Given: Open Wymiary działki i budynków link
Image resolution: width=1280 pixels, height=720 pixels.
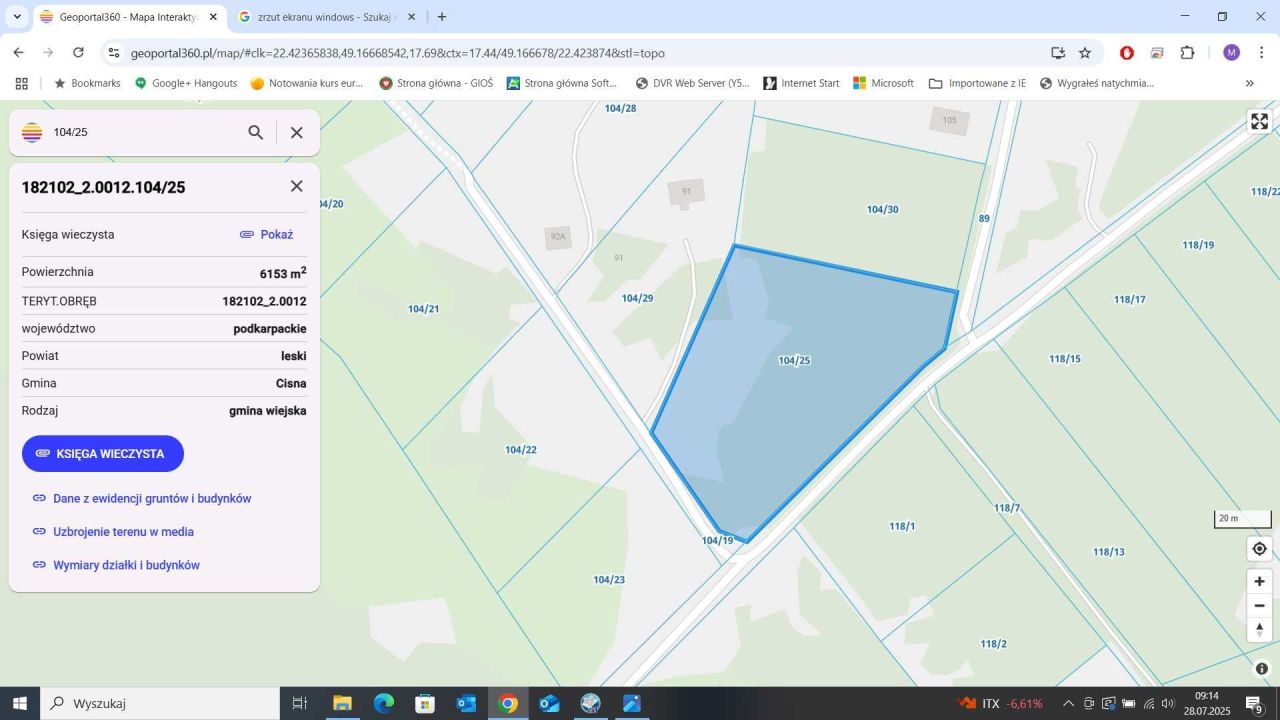Looking at the screenshot, I should pos(126,565).
